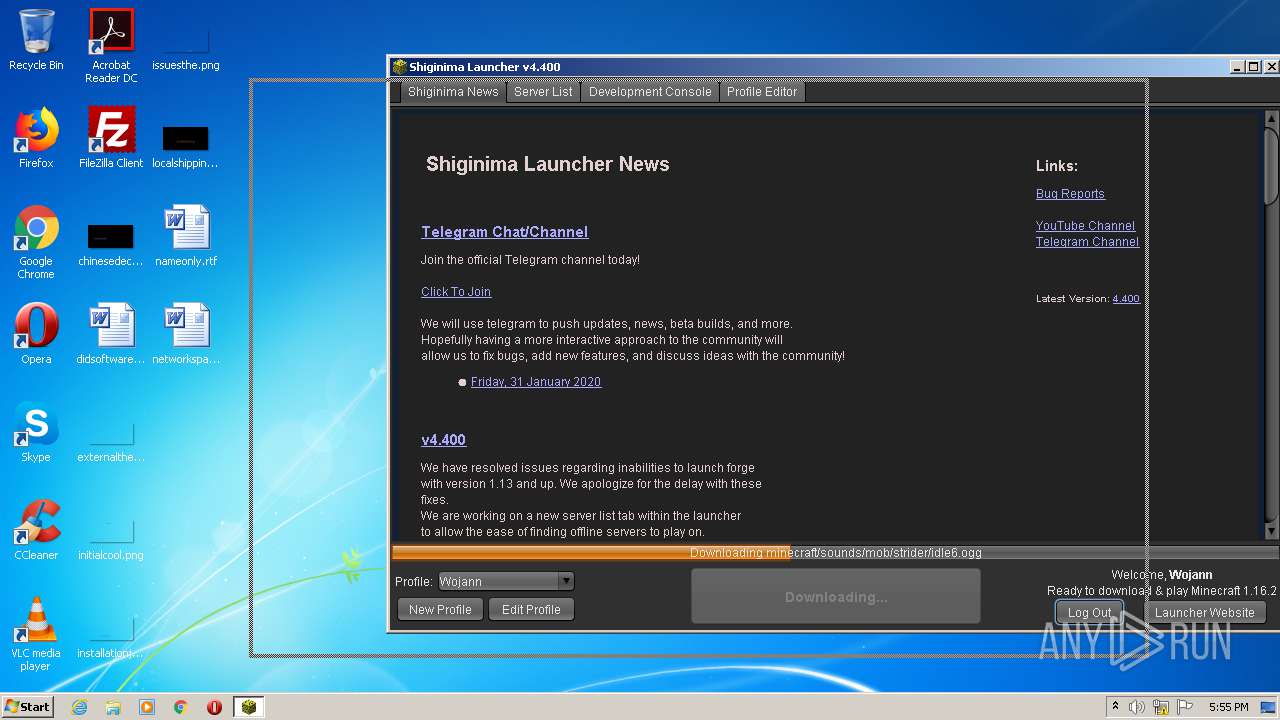Screen dimensions: 1280x720
Task: Click Shiginima Launcher News heading
Action: click(x=548, y=164)
